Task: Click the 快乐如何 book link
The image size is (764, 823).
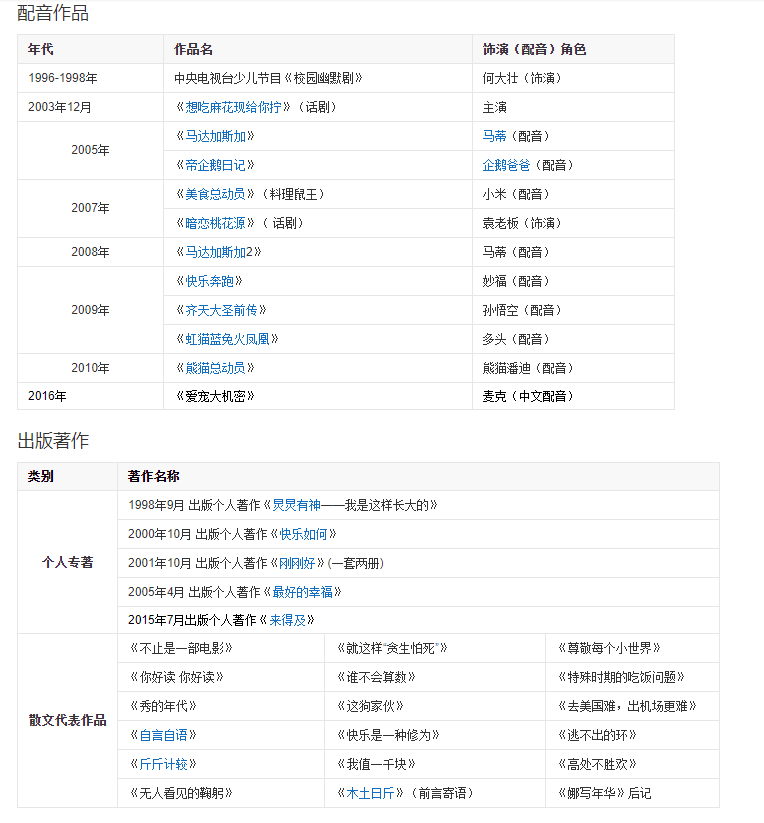Action: click(x=305, y=534)
